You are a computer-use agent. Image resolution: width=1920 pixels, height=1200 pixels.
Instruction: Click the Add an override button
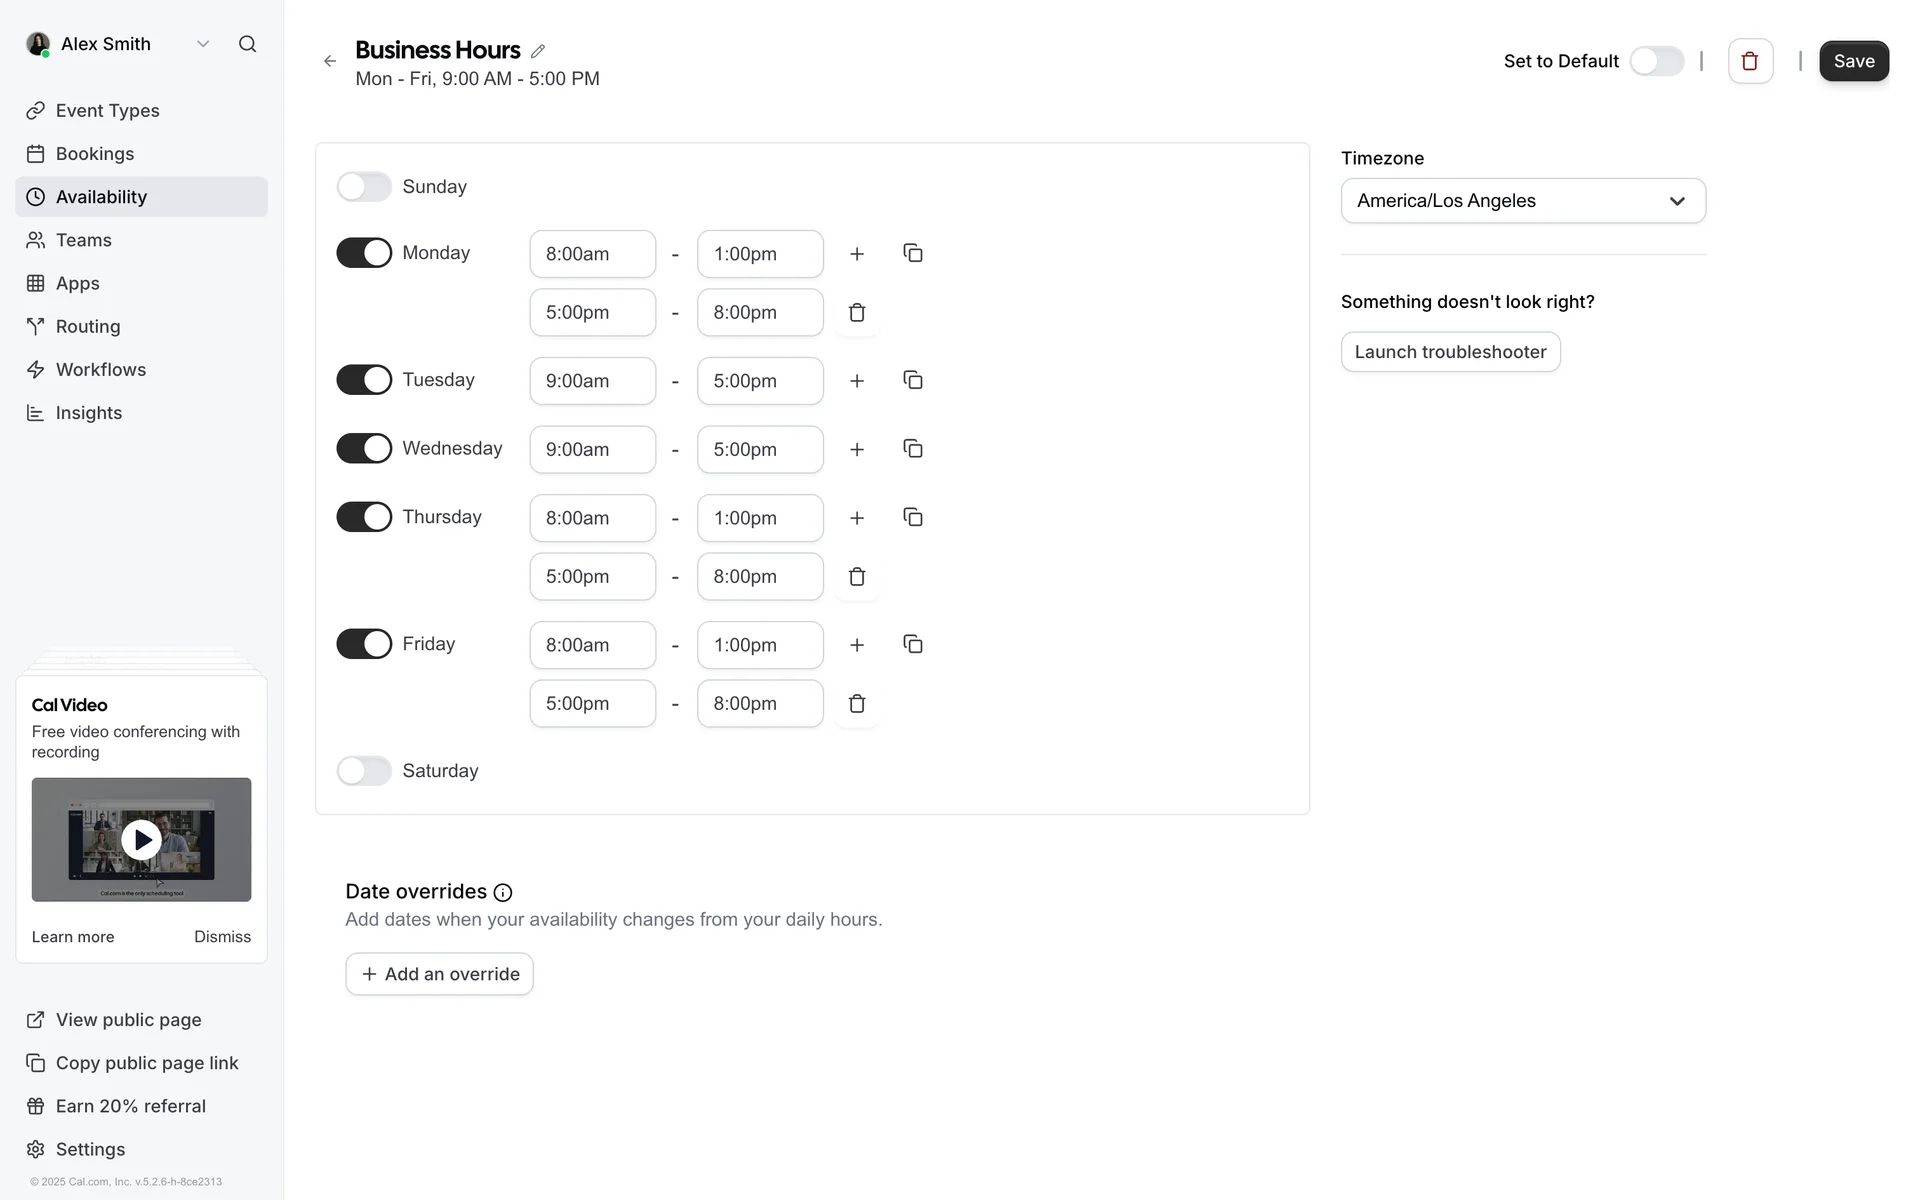pos(439,974)
